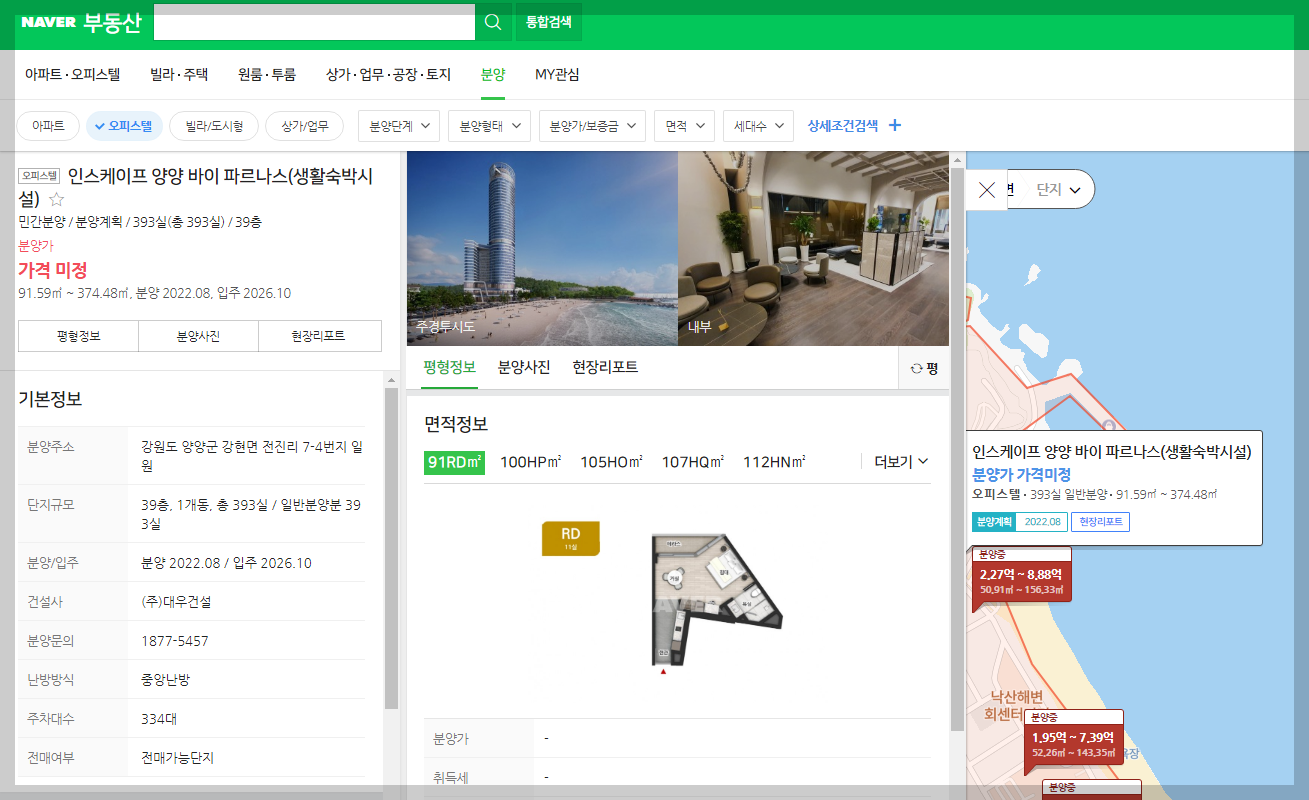
Task: Open the 주경투시도 tower rendering photo
Action: click(542, 248)
